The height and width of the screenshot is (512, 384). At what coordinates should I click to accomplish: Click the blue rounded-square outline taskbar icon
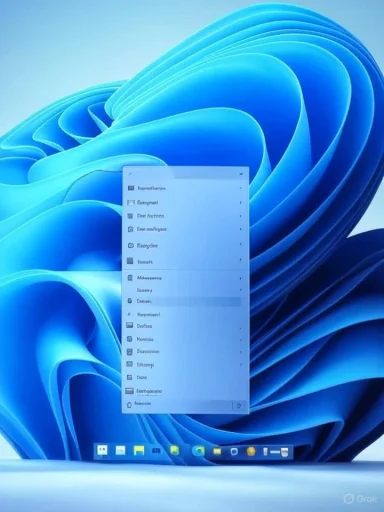tap(234, 452)
